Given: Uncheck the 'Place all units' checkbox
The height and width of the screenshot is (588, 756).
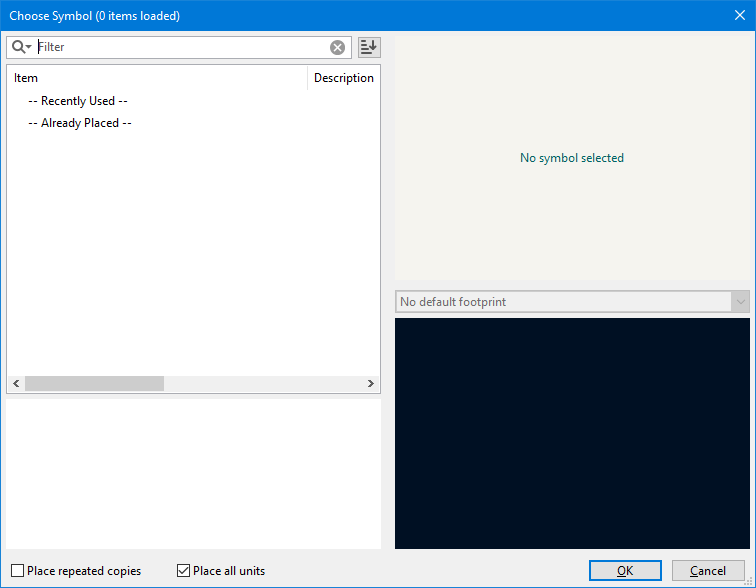Looking at the screenshot, I should pos(183,571).
